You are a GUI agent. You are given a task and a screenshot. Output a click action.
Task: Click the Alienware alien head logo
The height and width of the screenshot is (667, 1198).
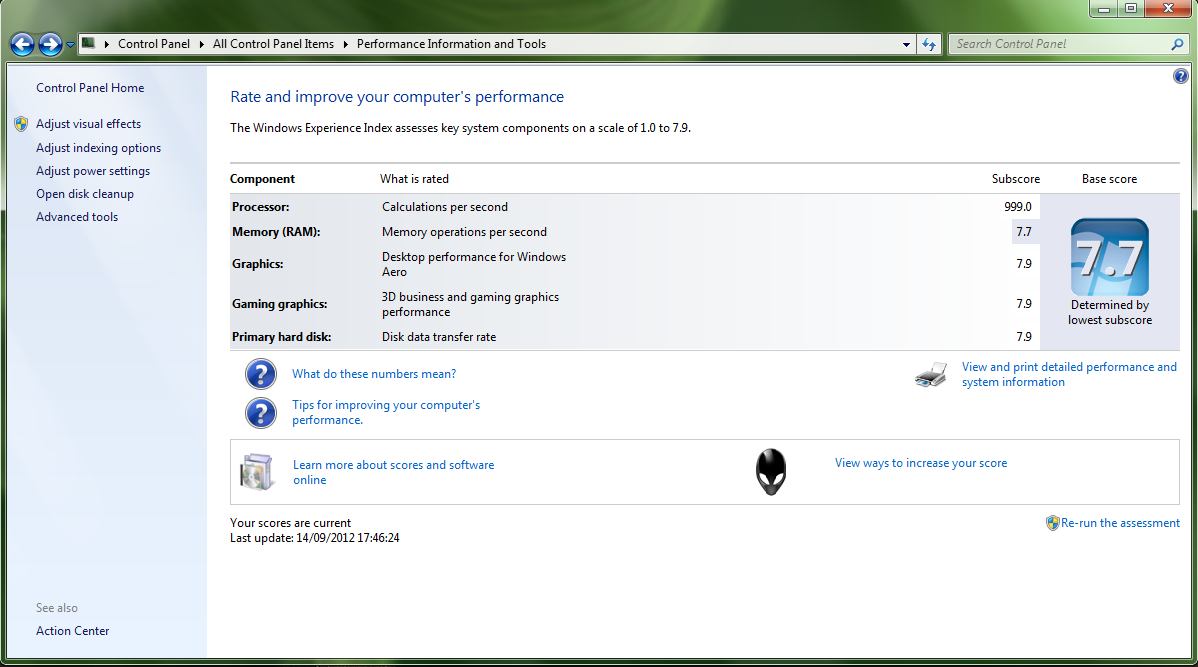point(771,471)
